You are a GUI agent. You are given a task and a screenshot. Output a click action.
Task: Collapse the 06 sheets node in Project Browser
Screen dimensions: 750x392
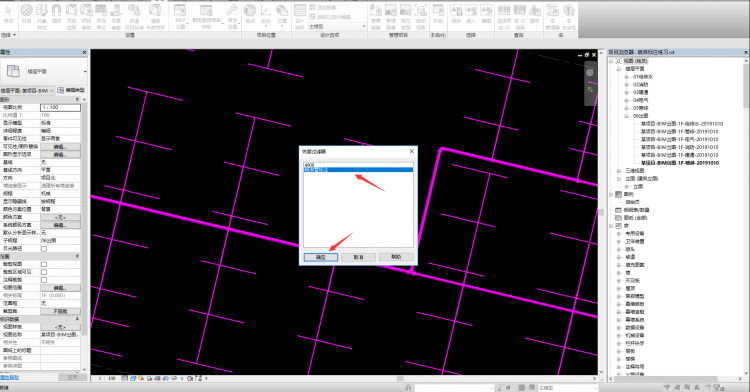(627, 116)
